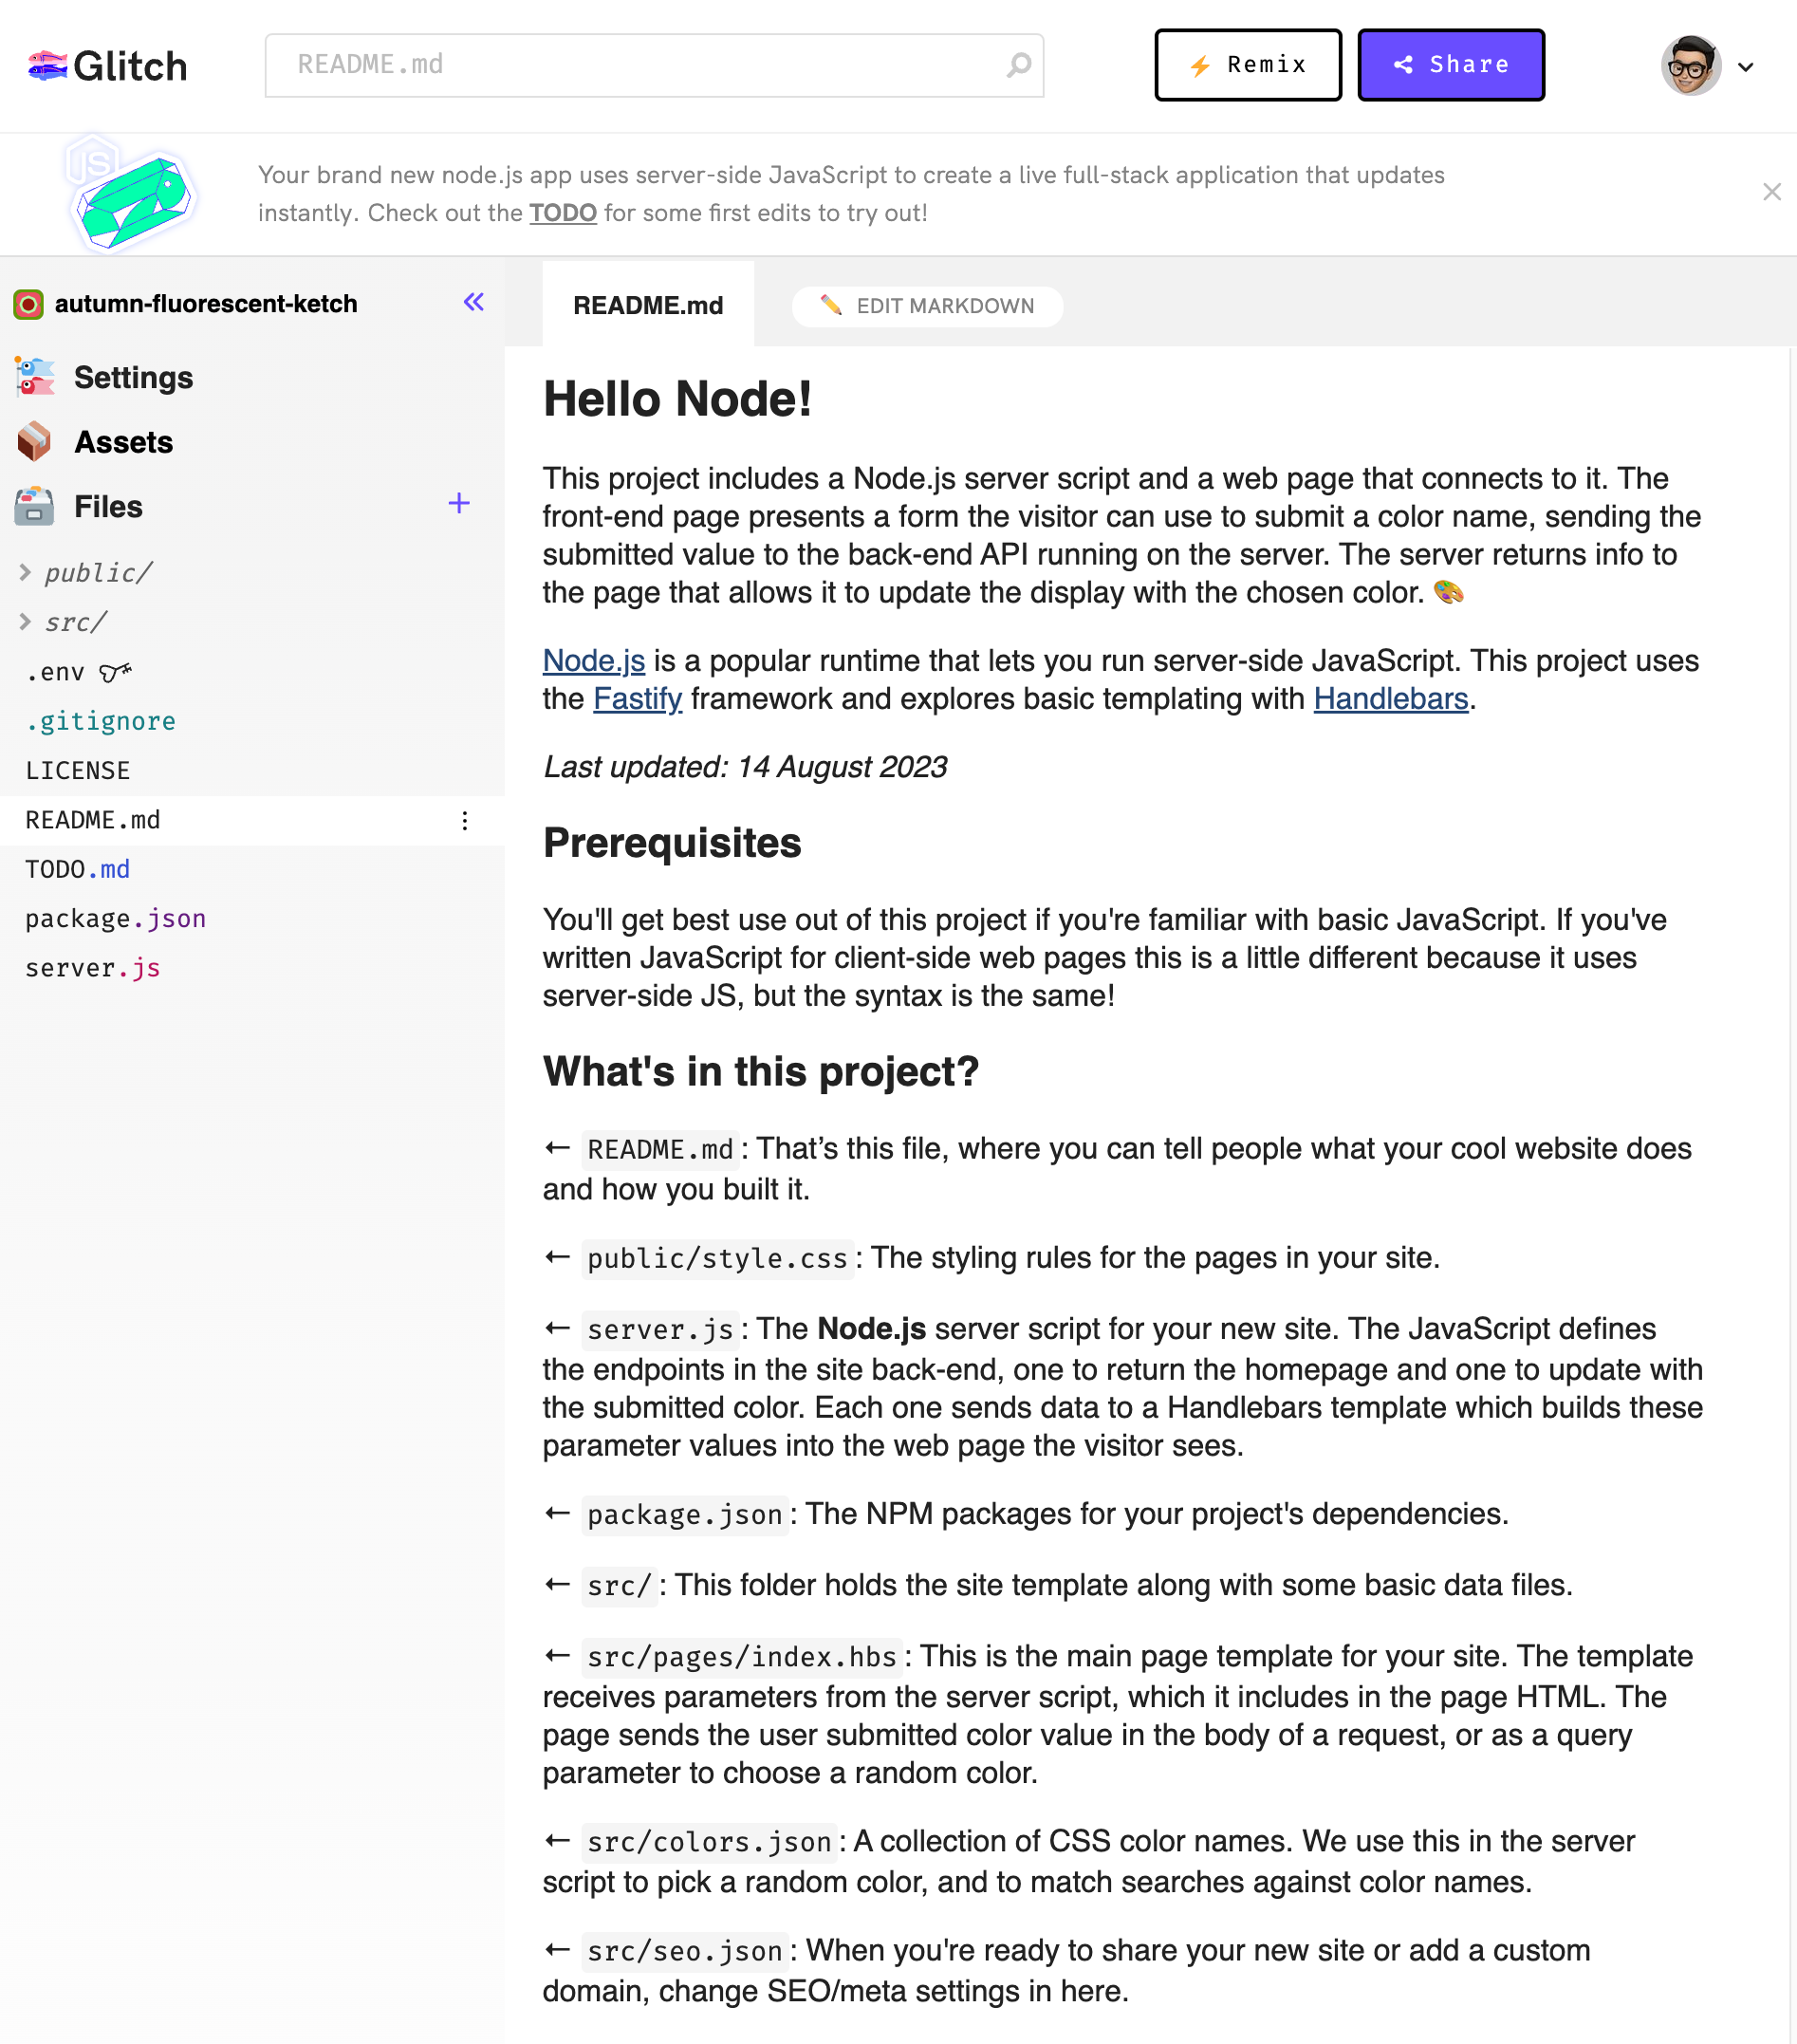Open the Files section label
The height and width of the screenshot is (2044, 1797).
coord(108,507)
